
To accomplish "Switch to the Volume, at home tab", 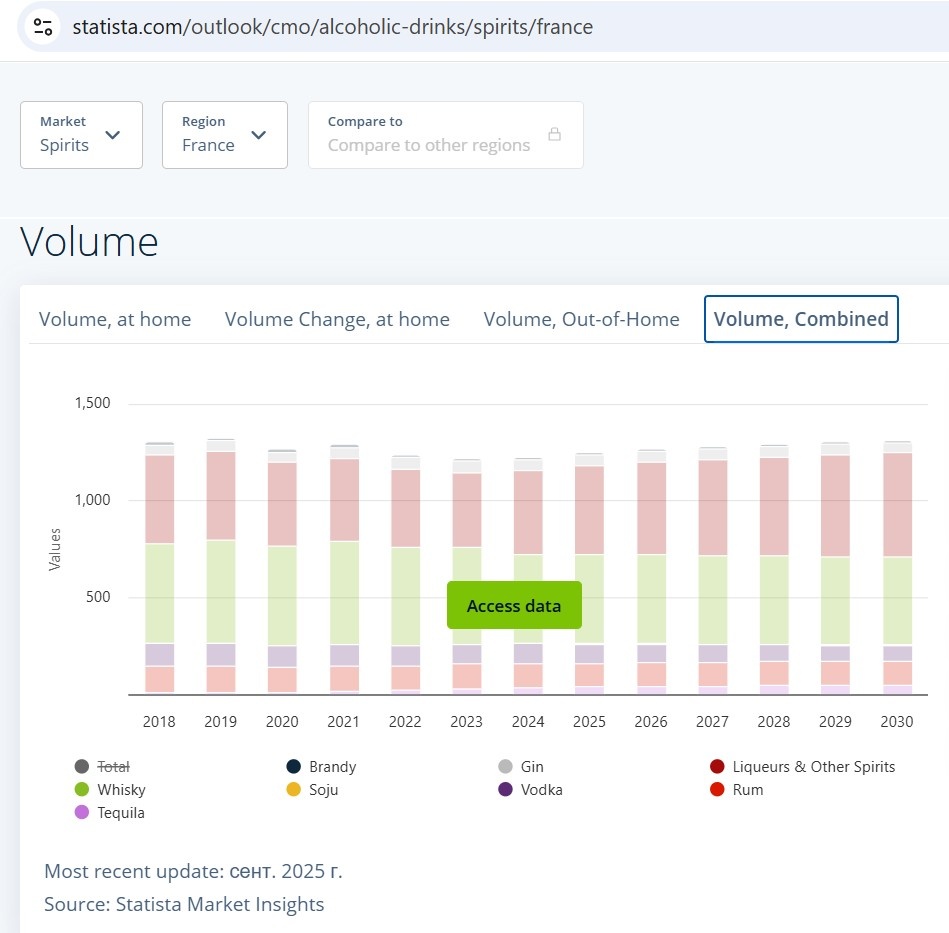I will click(115, 319).
